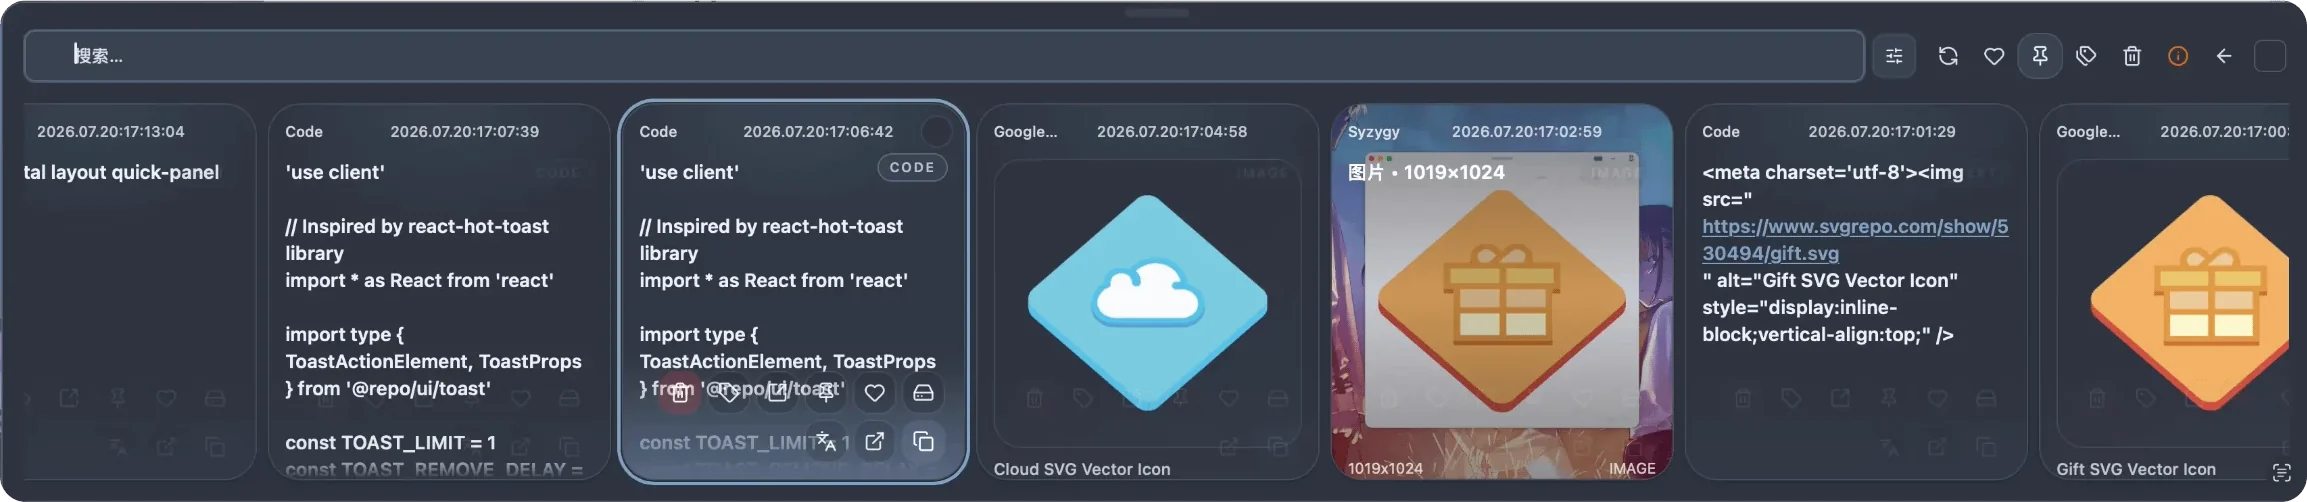Favorite the 17:07:39 code card with its heart
Viewport: 2307px width, 502px height.
(520, 398)
